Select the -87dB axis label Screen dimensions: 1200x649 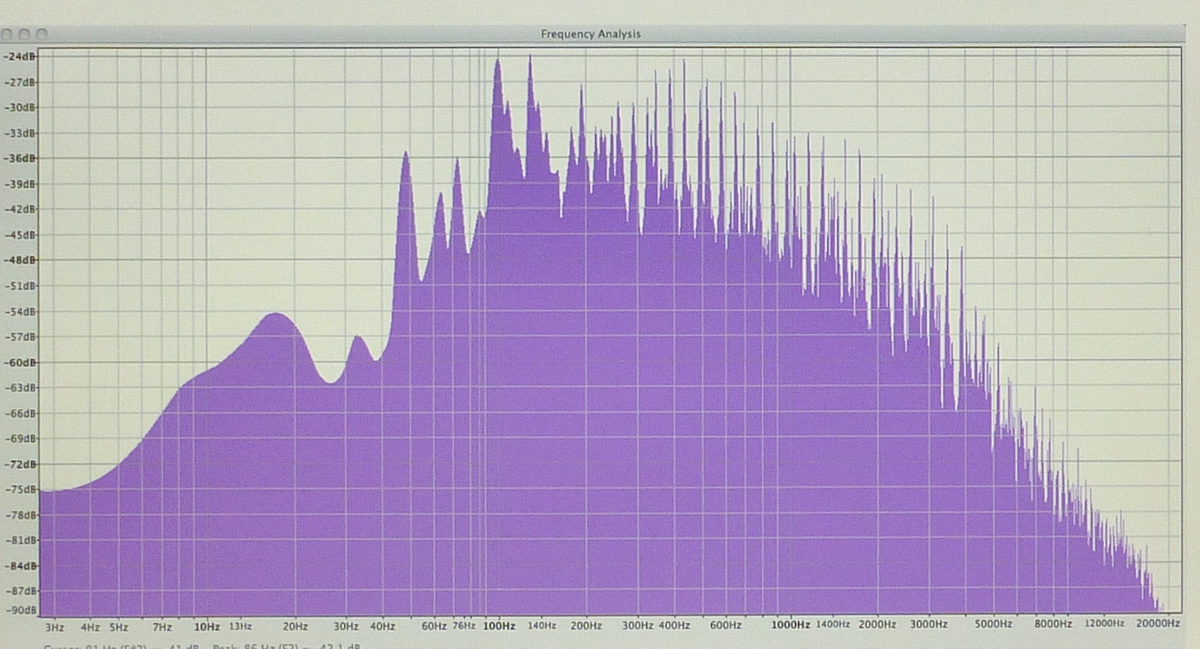pos(19,592)
